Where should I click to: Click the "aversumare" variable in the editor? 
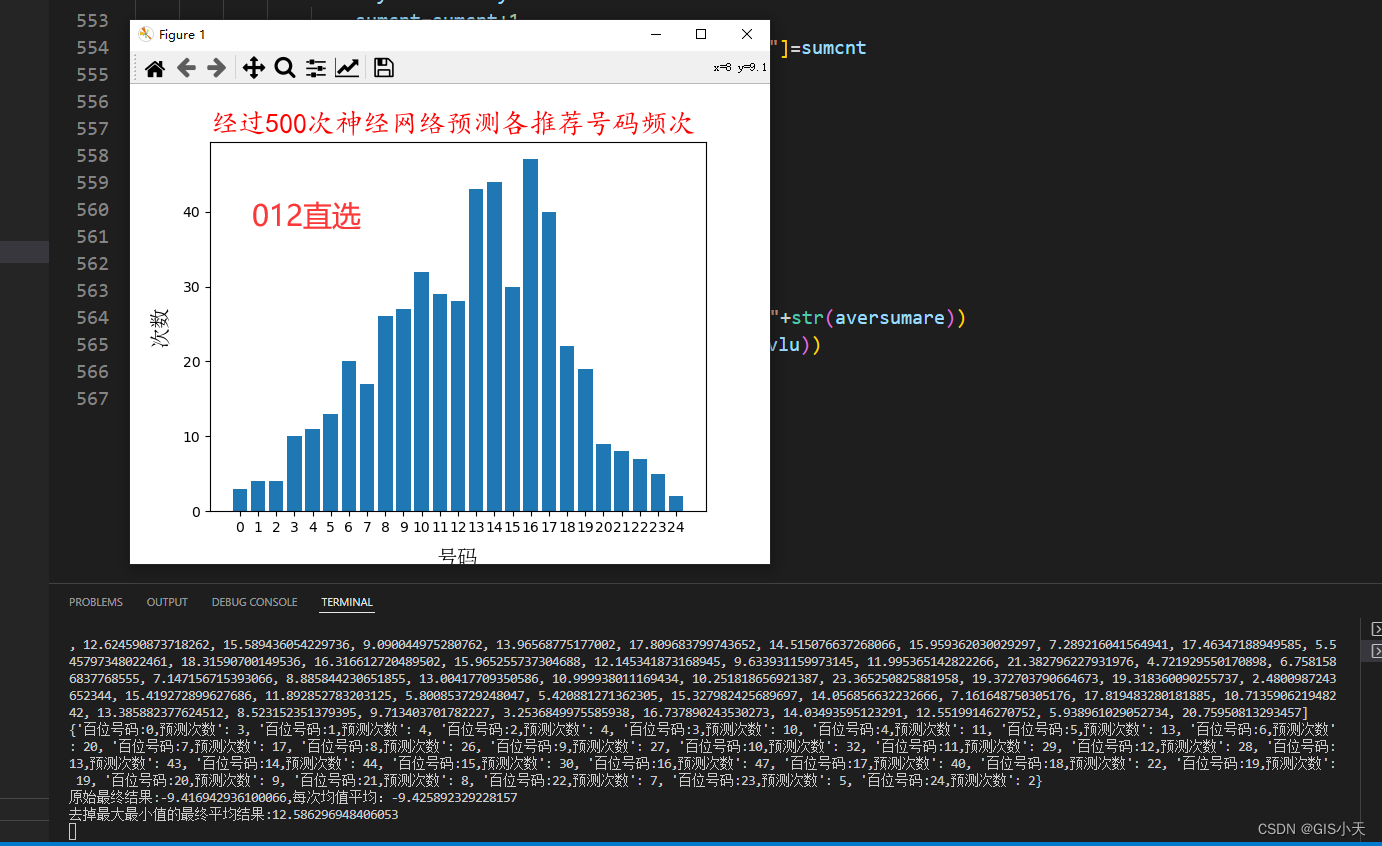890,318
